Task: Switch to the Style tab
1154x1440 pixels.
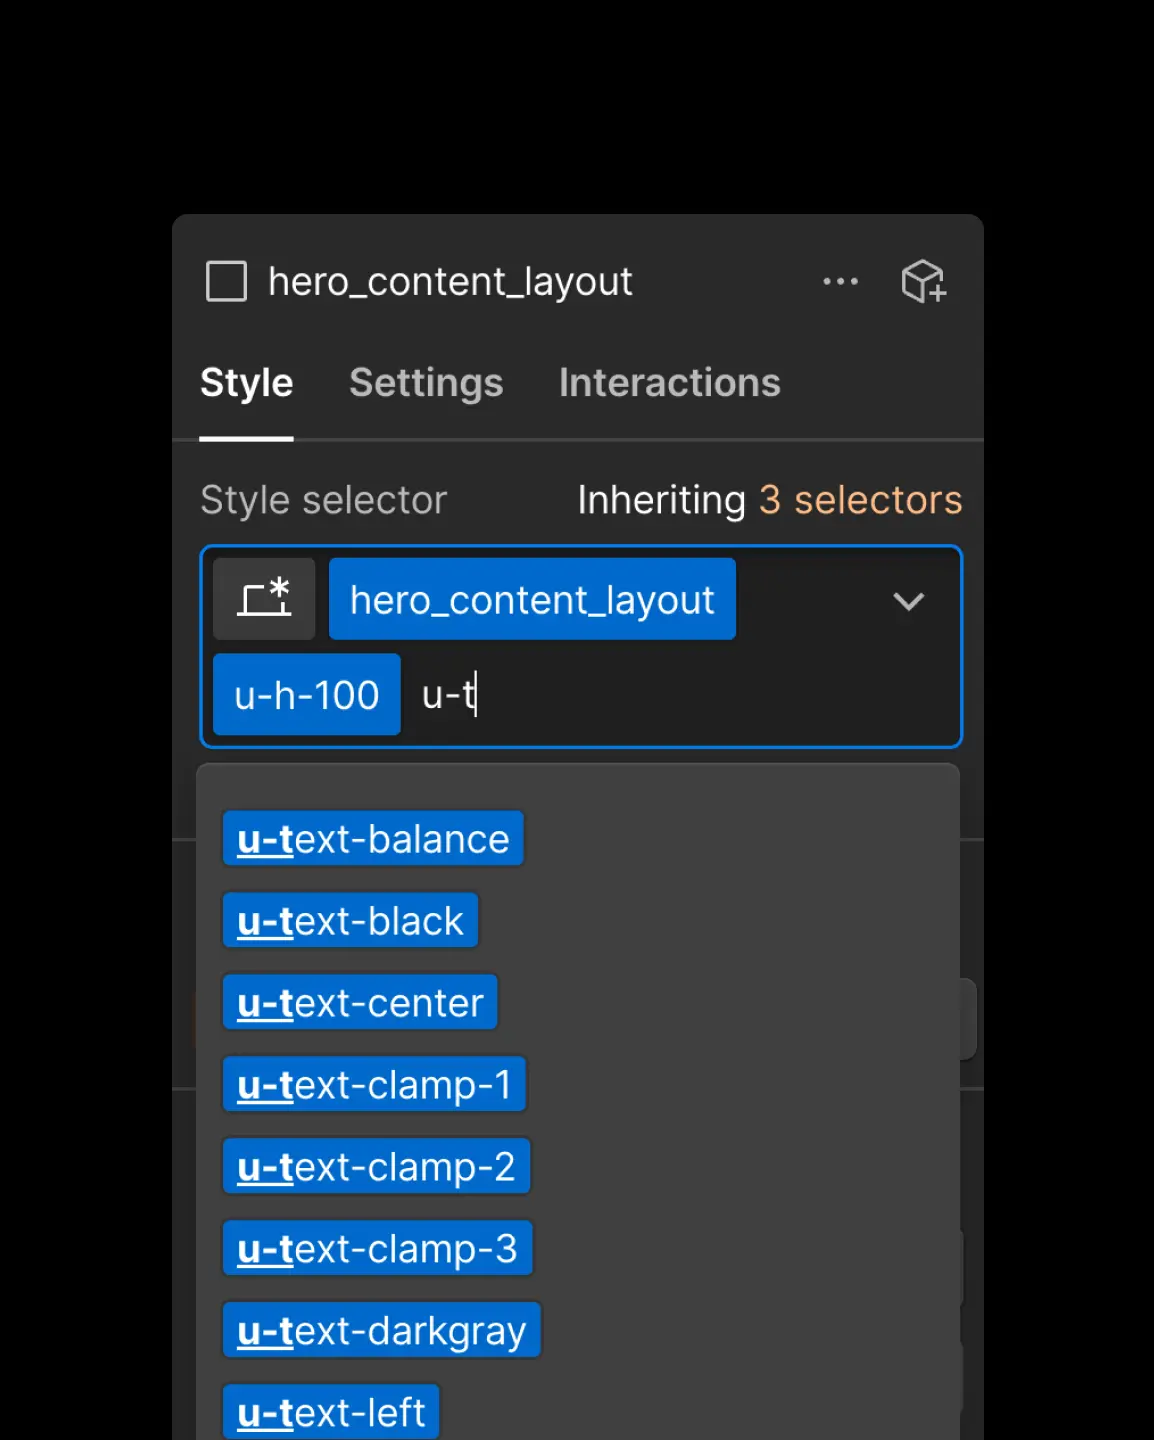Action: coord(246,383)
